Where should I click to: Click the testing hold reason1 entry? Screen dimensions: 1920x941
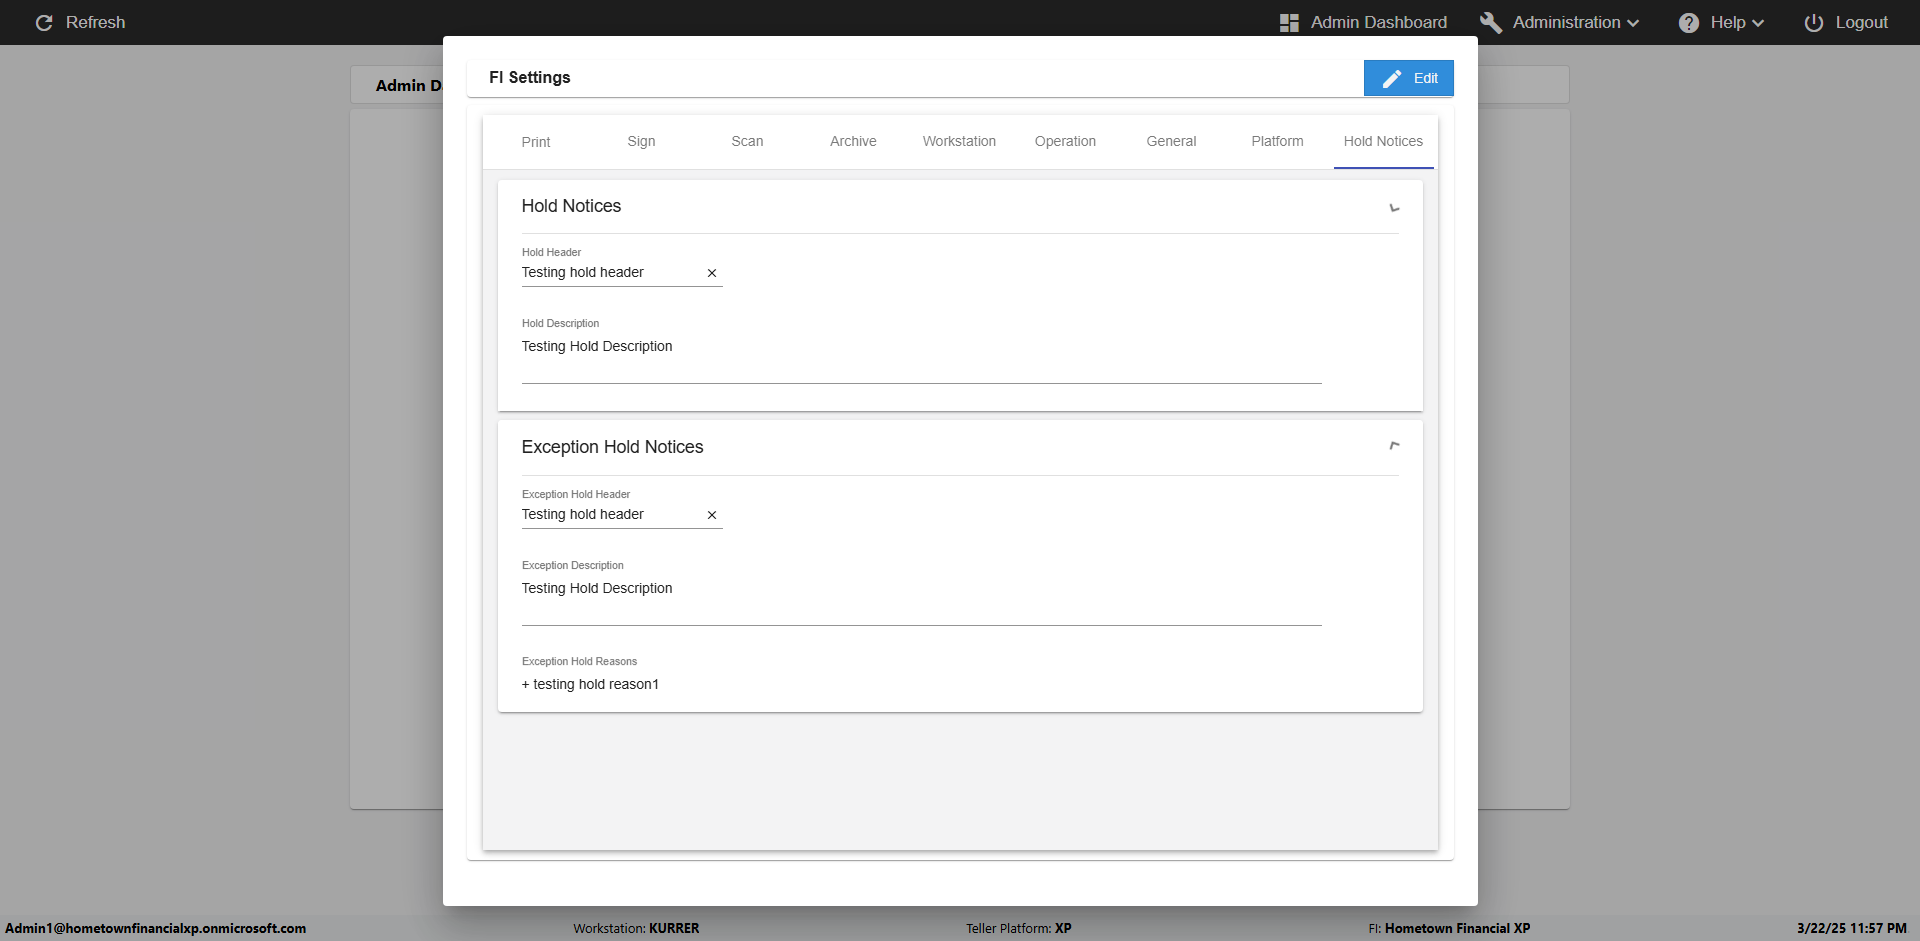click(x=595, y=685)
